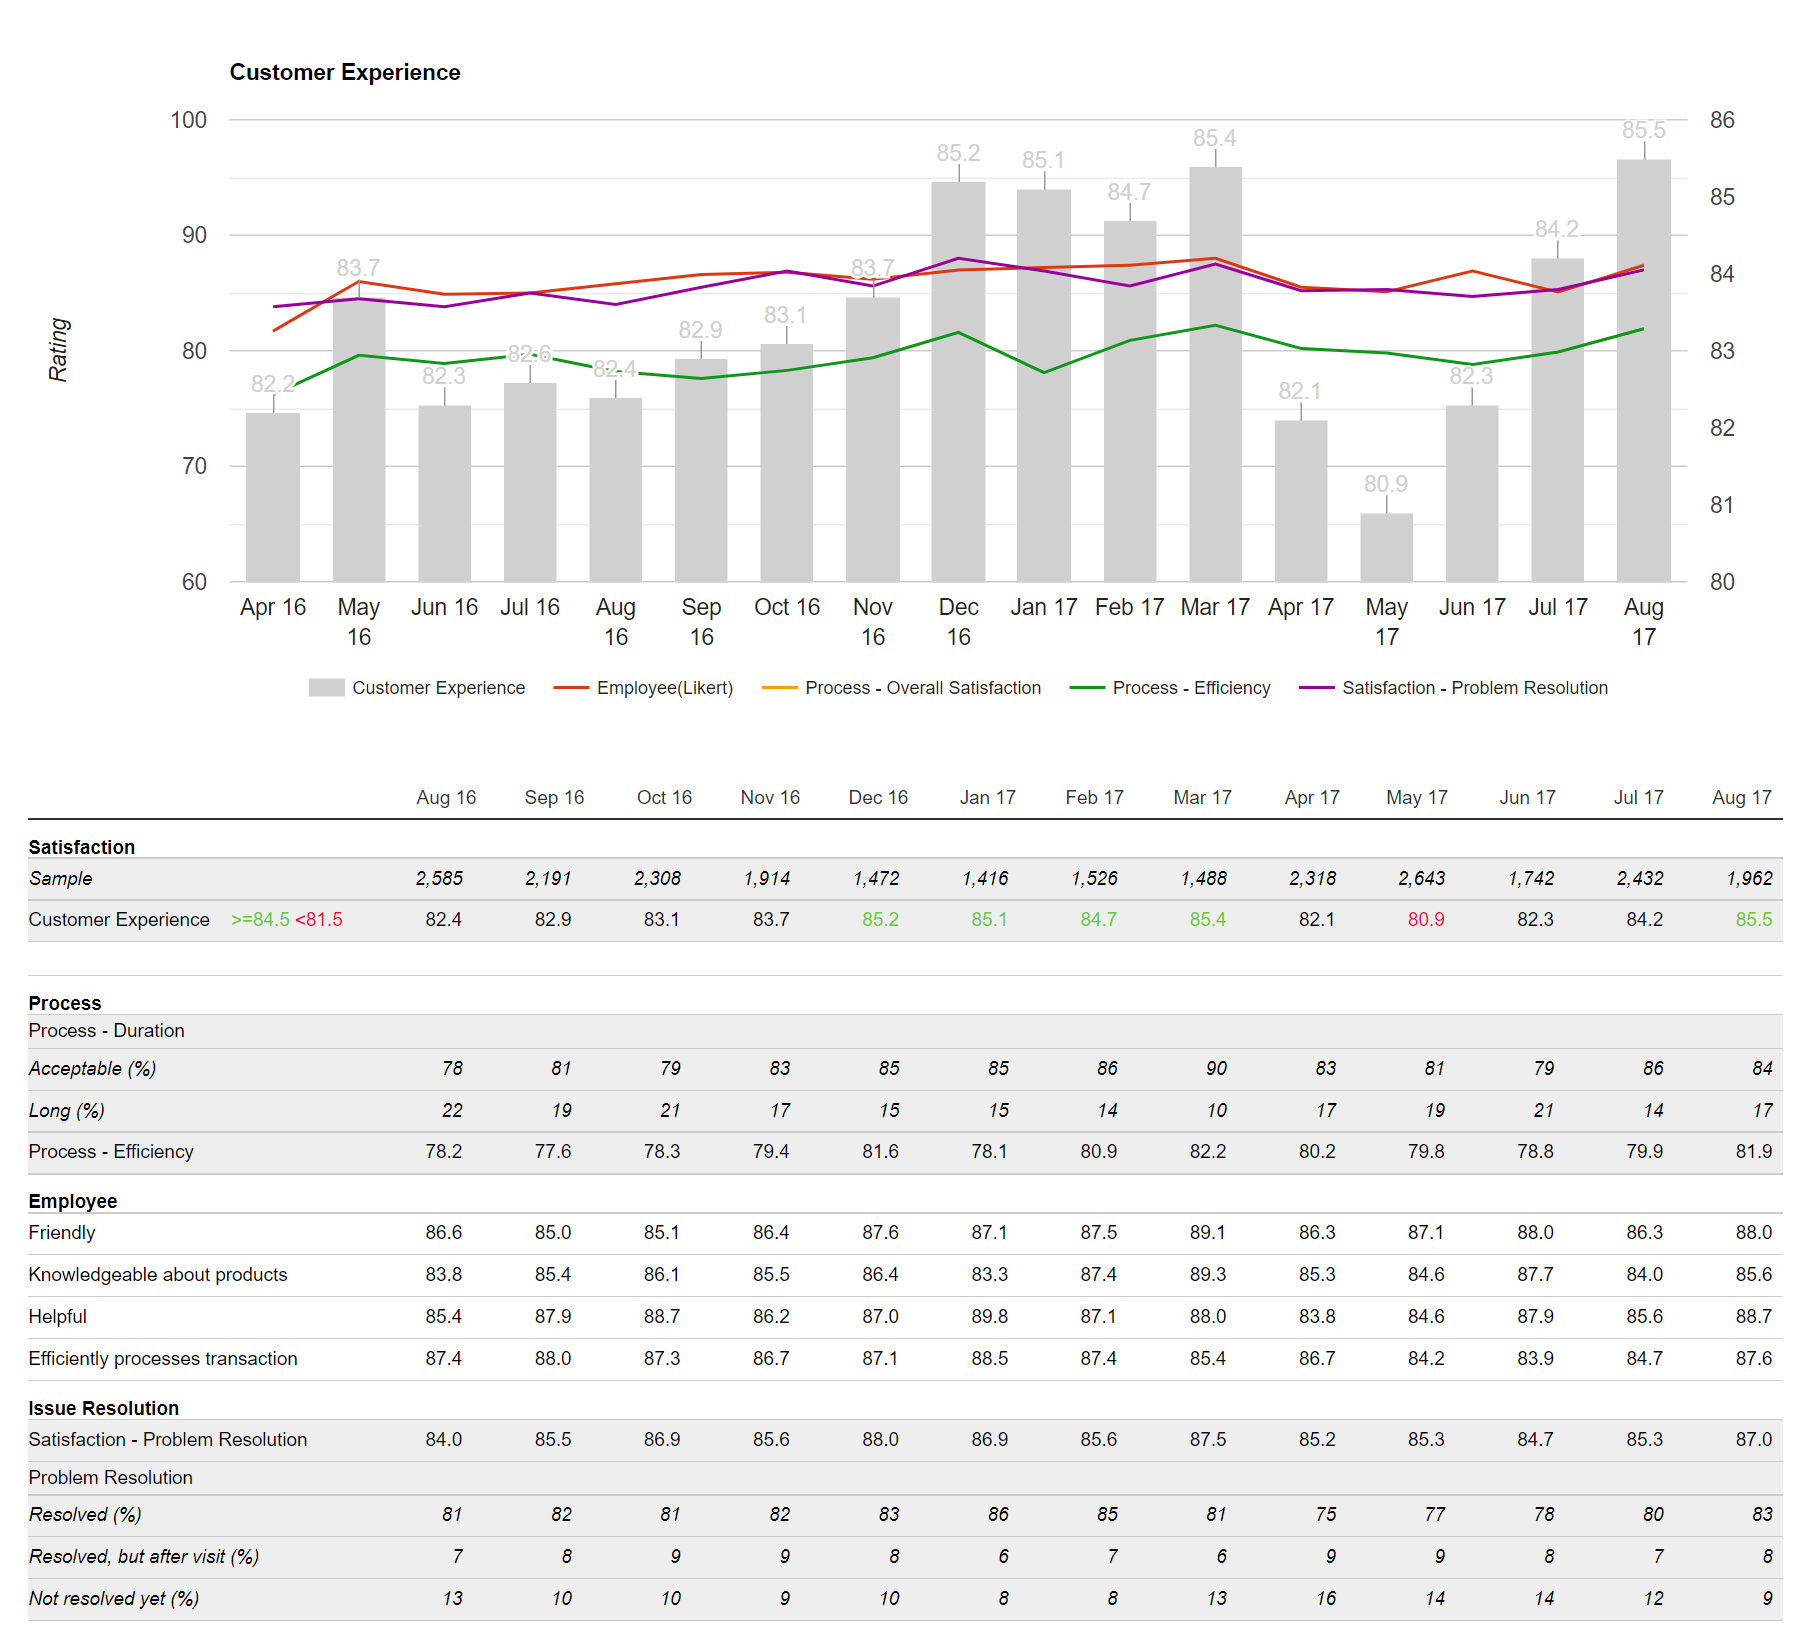Select the Feb 17 bar labeled 84.7
Screen dimensions: 1795x1648
point(1130,401)
